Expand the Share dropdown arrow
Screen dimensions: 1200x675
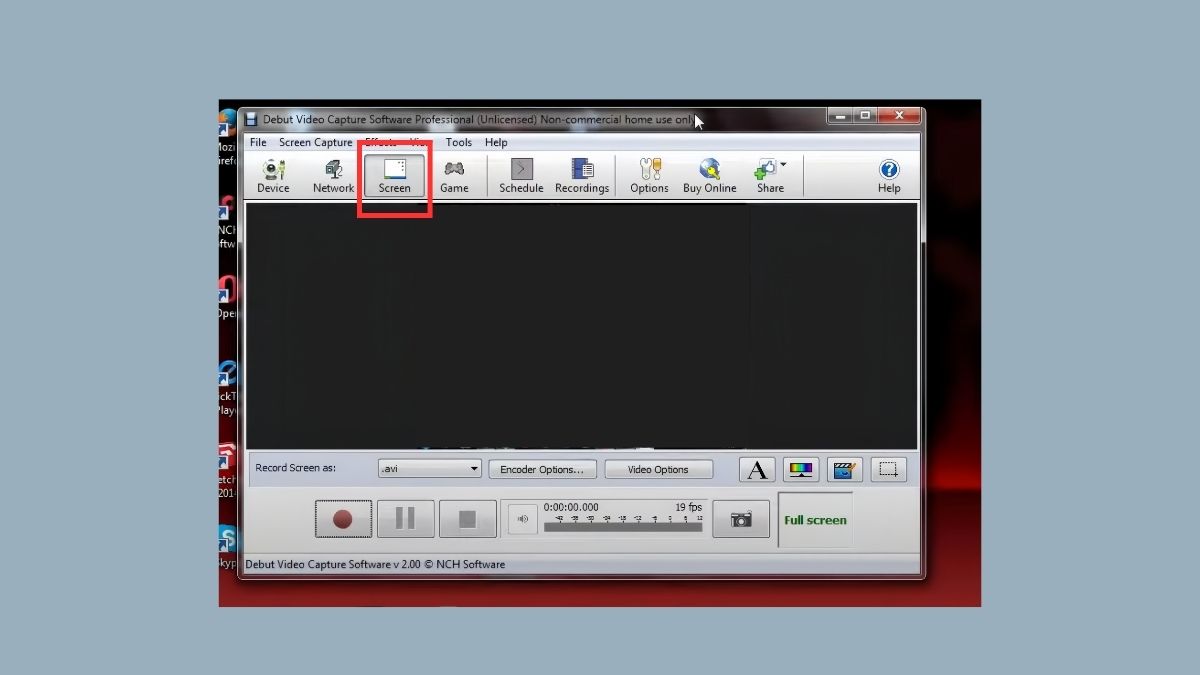[x=783, y=165]
